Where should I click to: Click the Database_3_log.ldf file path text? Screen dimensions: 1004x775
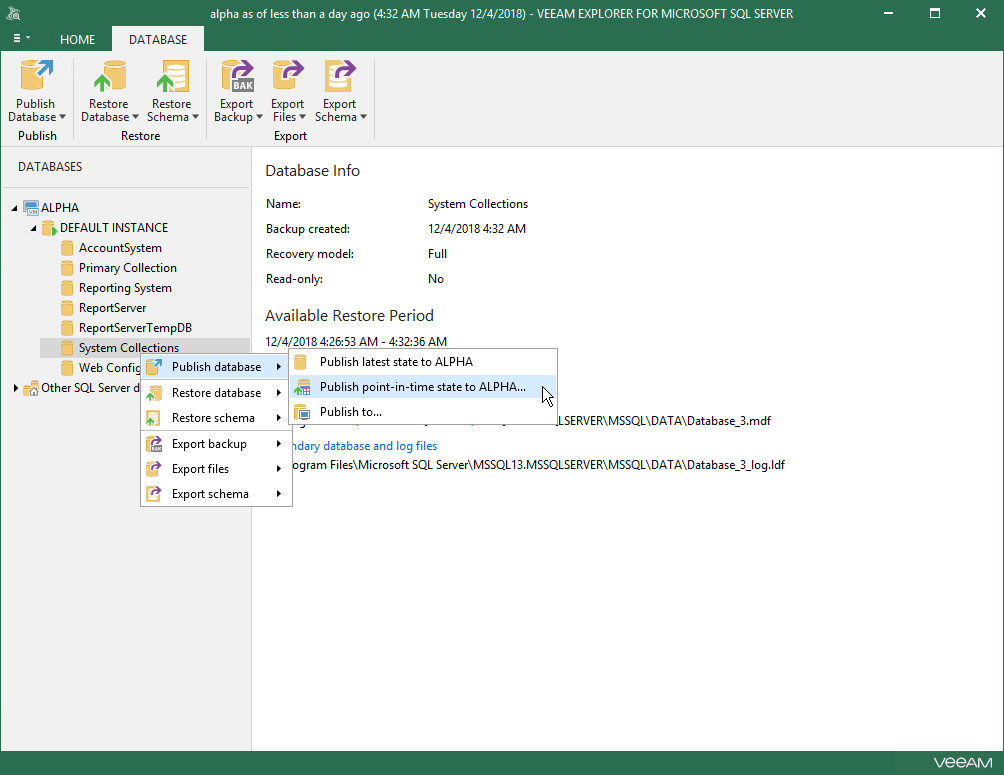(x=538, y=465)
